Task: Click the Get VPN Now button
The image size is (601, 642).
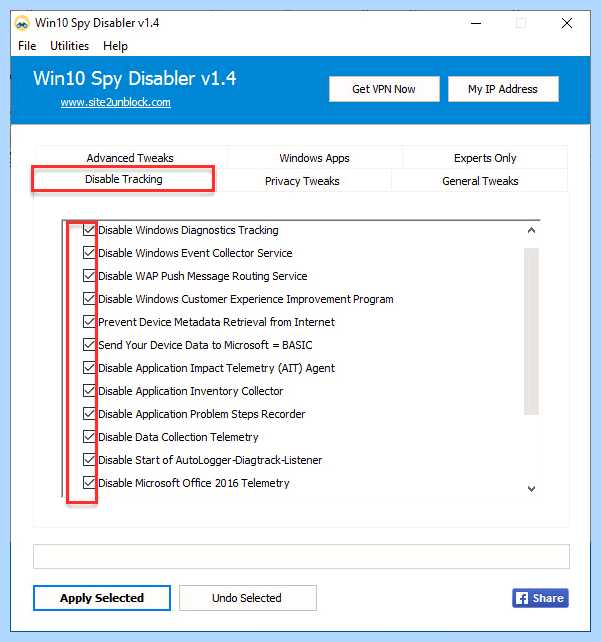Action: point(384,89)
